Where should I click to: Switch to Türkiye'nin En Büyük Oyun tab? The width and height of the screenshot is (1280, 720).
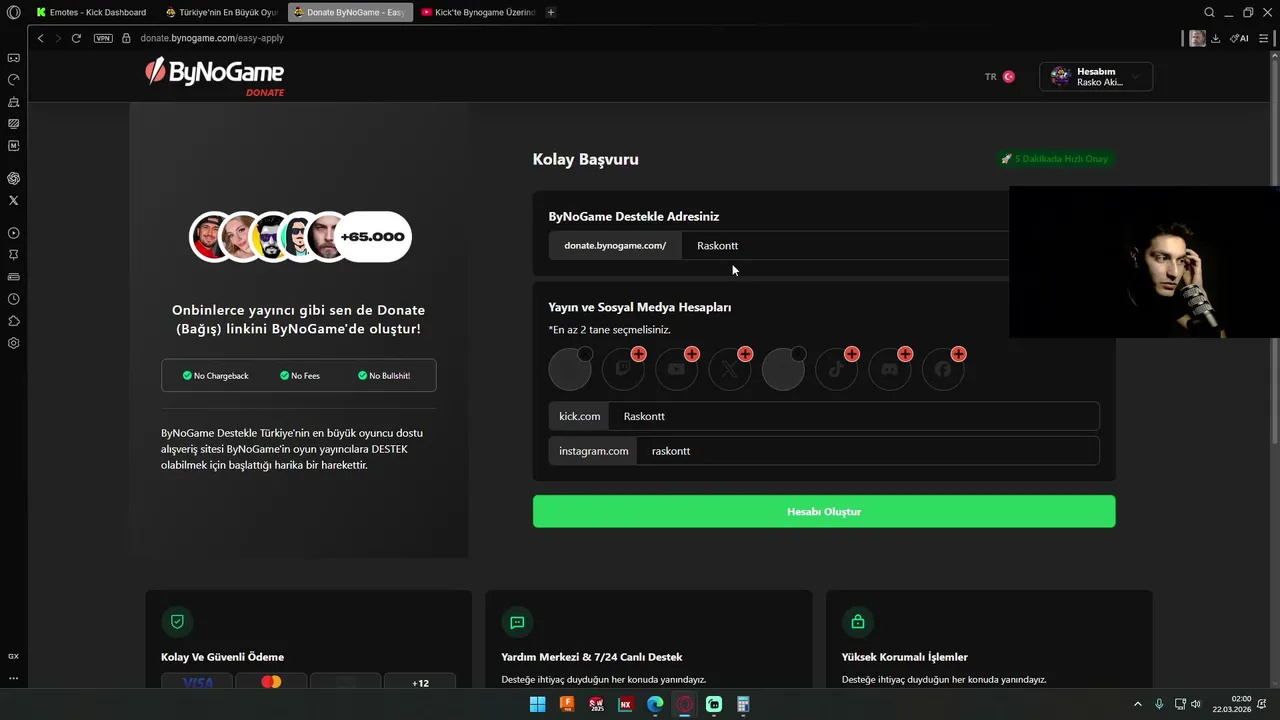[x=221, y=12]
